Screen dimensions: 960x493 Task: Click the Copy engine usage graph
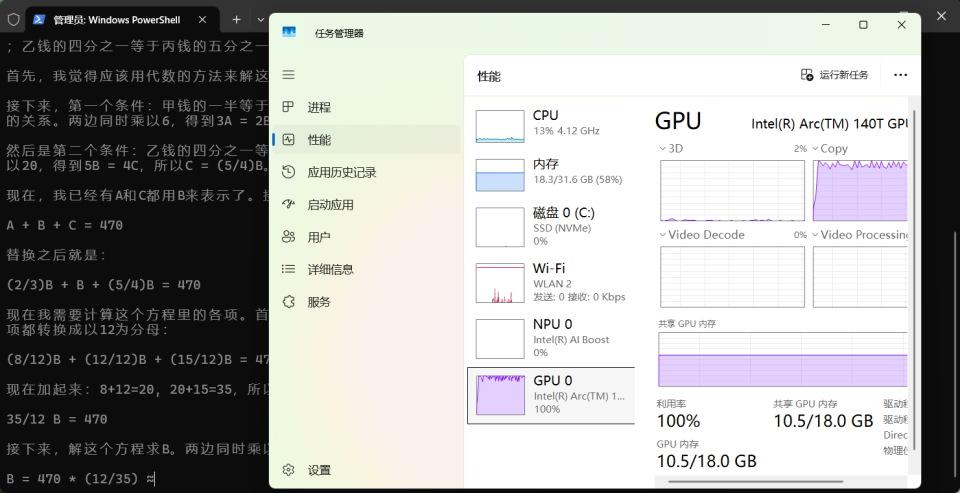[860, 190]
